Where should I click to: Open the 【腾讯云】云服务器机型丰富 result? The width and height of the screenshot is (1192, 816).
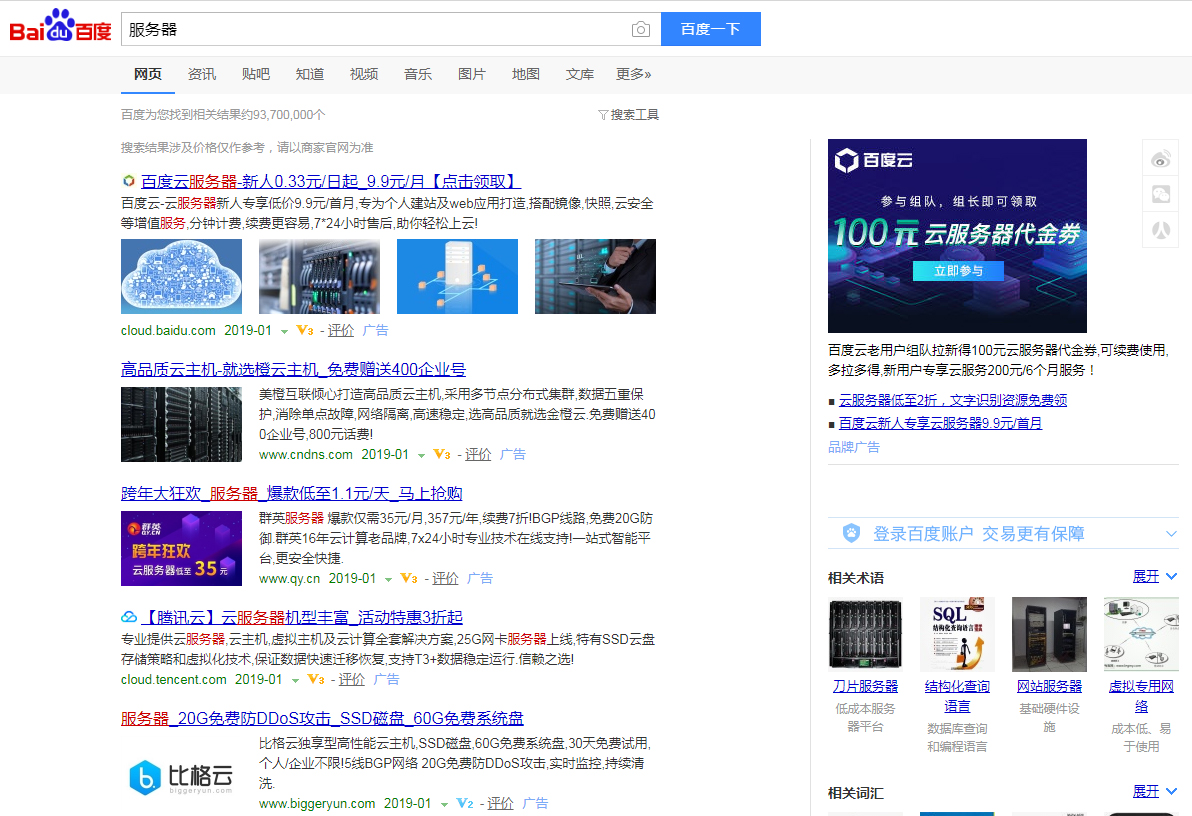(302, 618)
